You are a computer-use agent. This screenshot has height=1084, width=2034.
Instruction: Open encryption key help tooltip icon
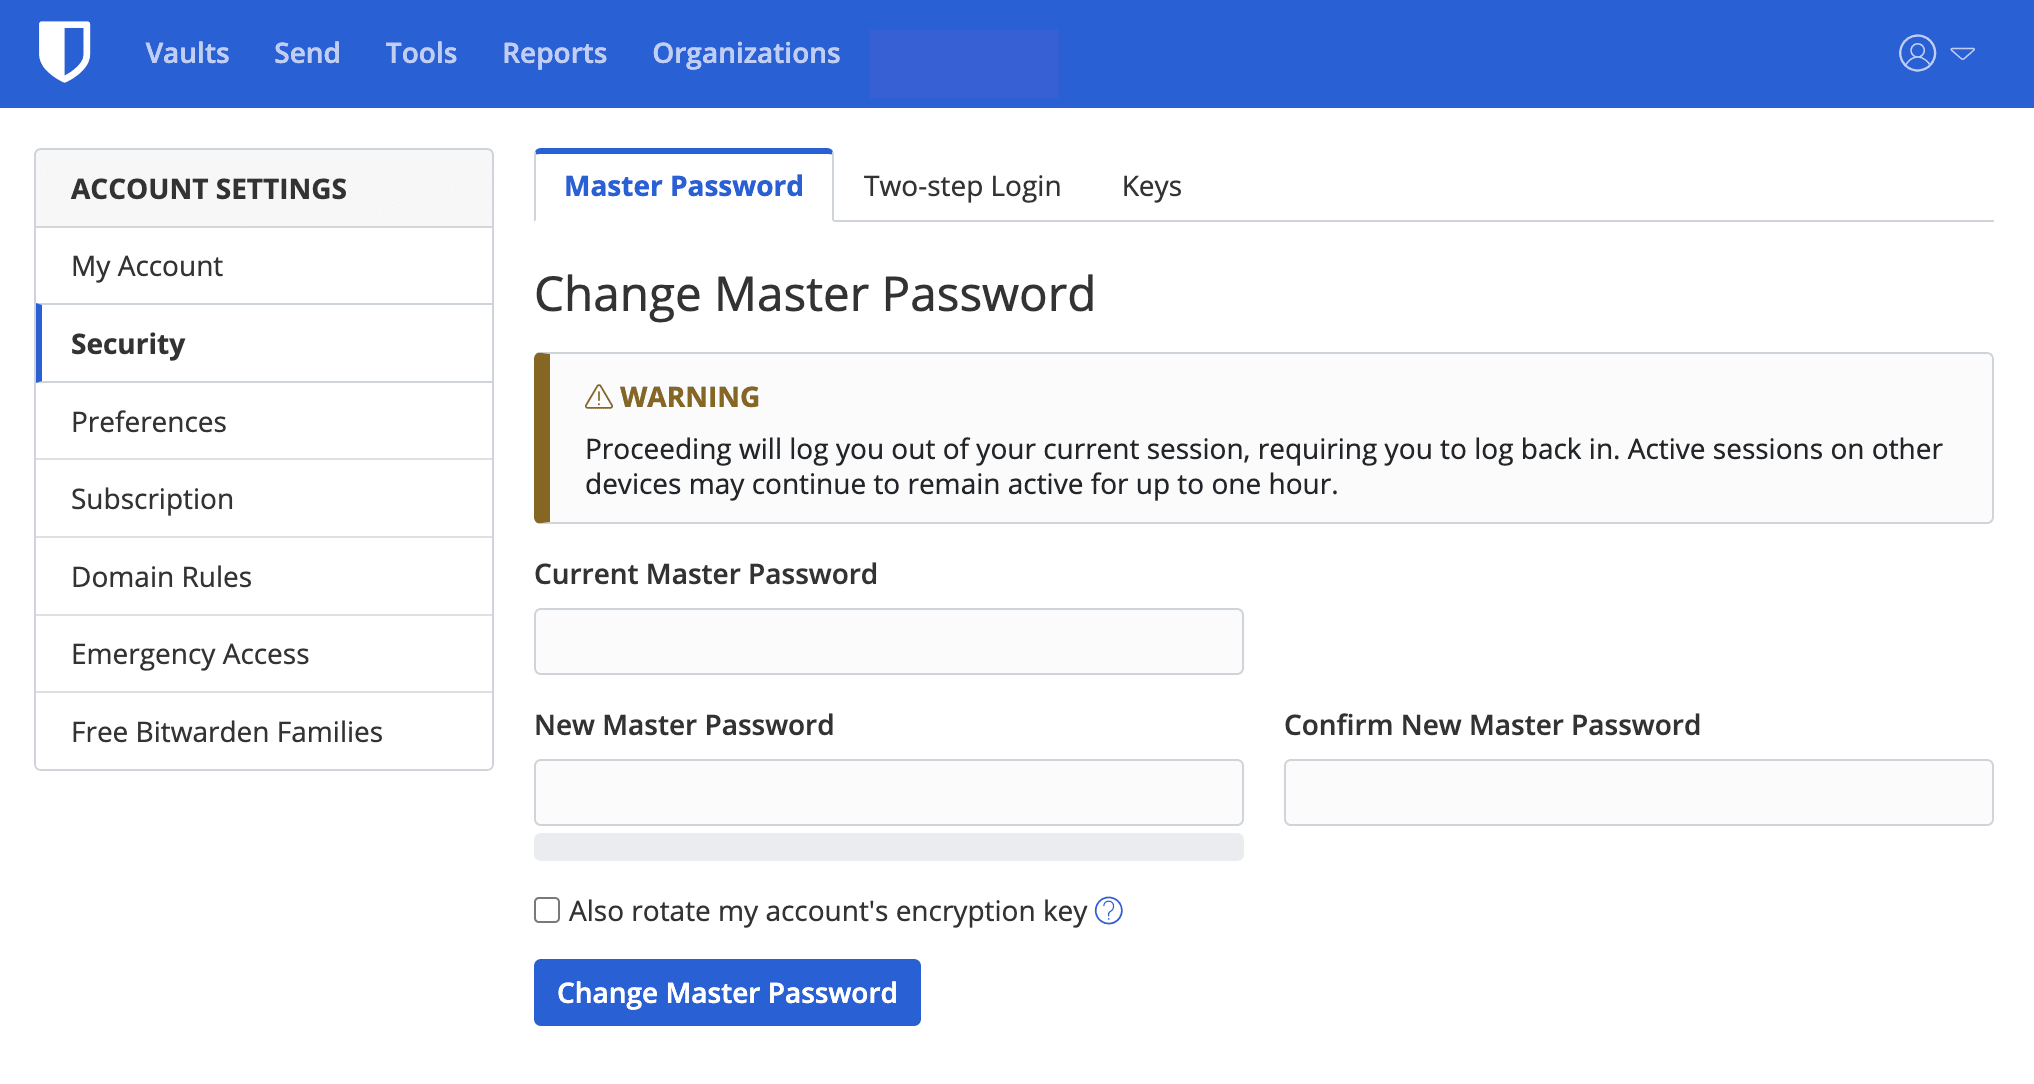(x=1108, y=911)
